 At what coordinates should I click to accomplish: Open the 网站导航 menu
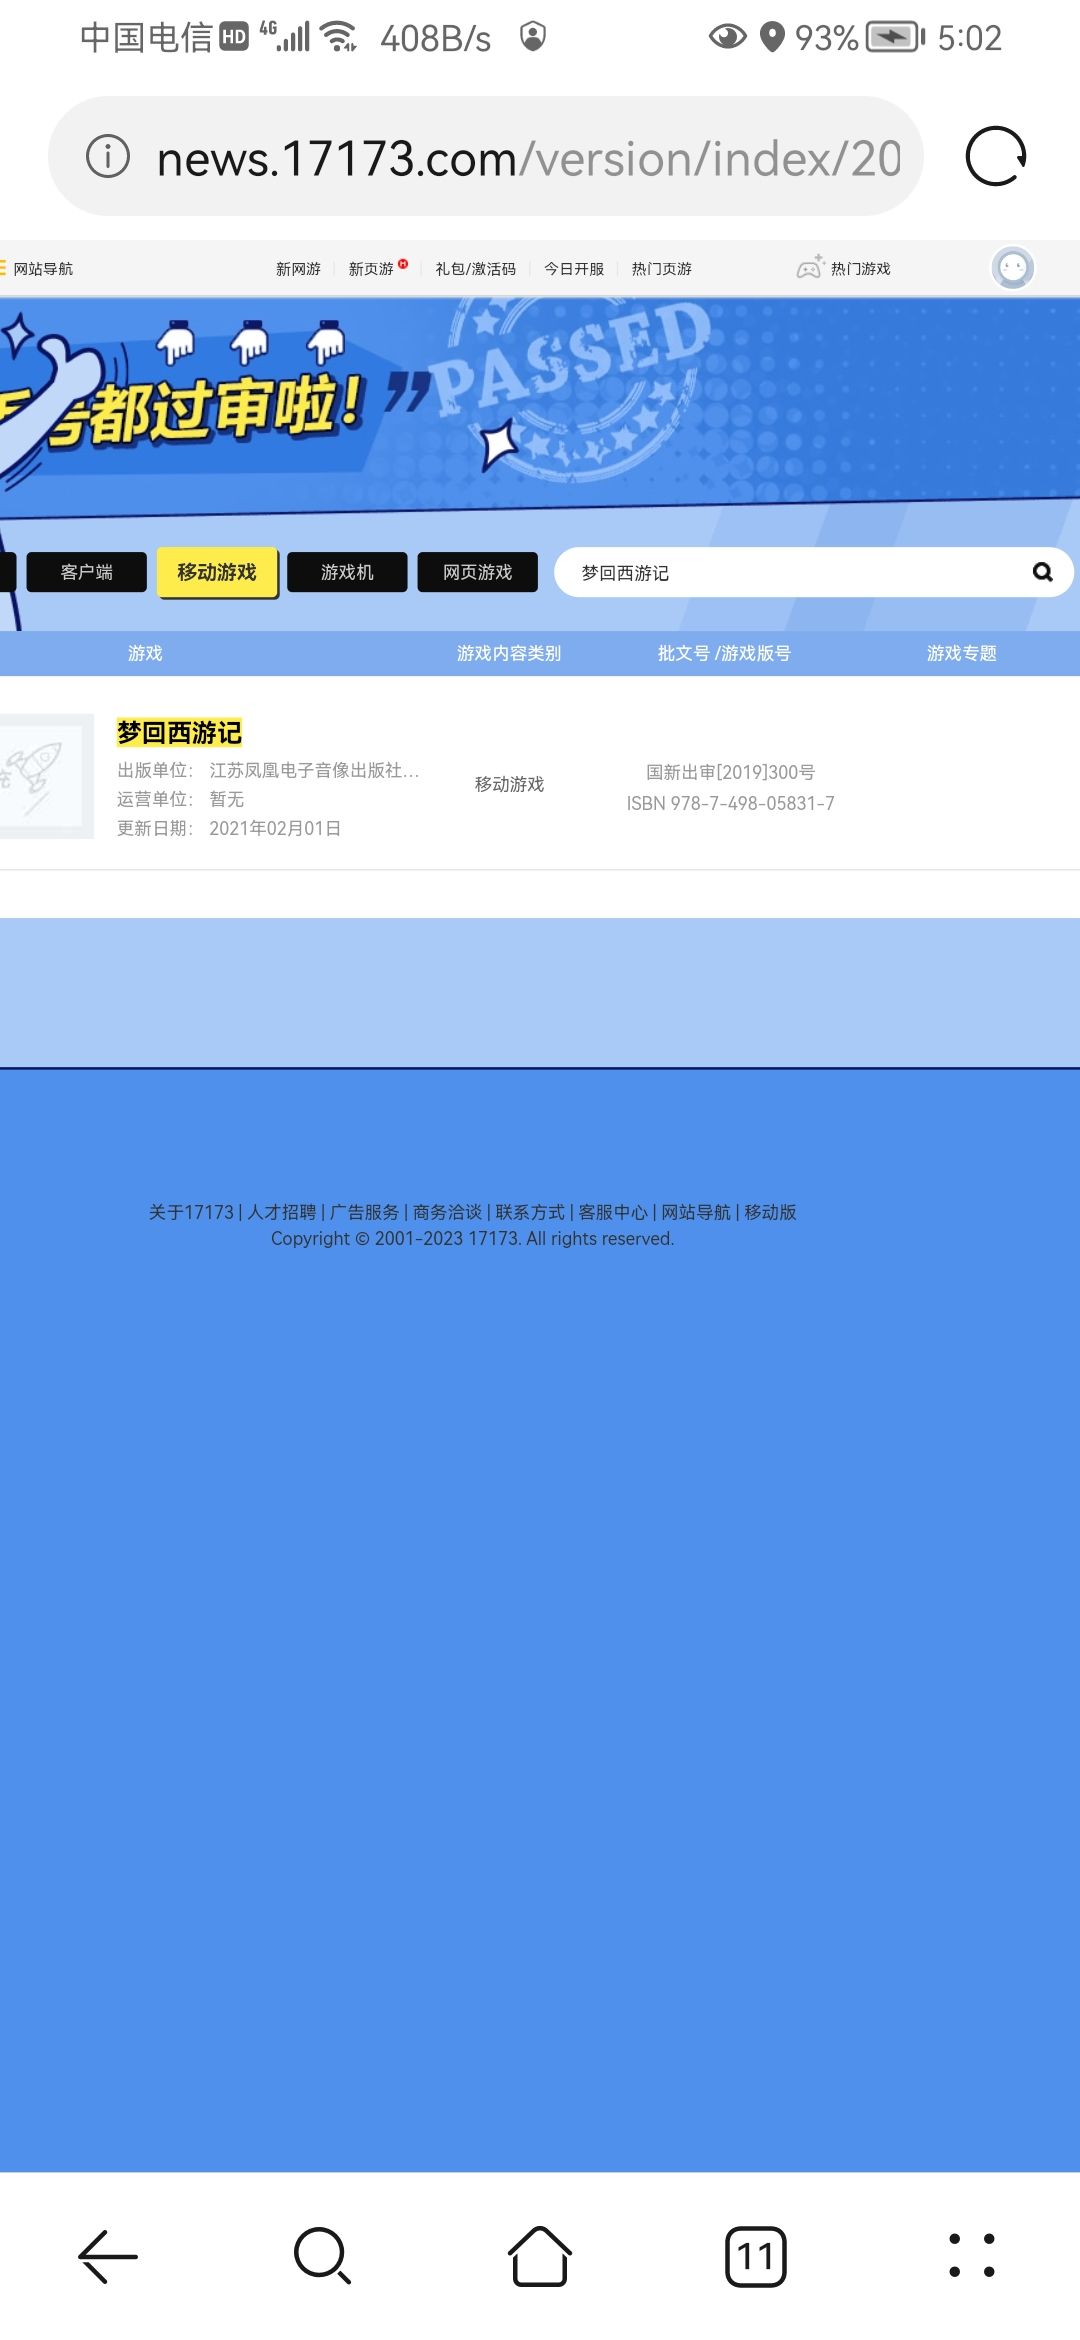38,269
